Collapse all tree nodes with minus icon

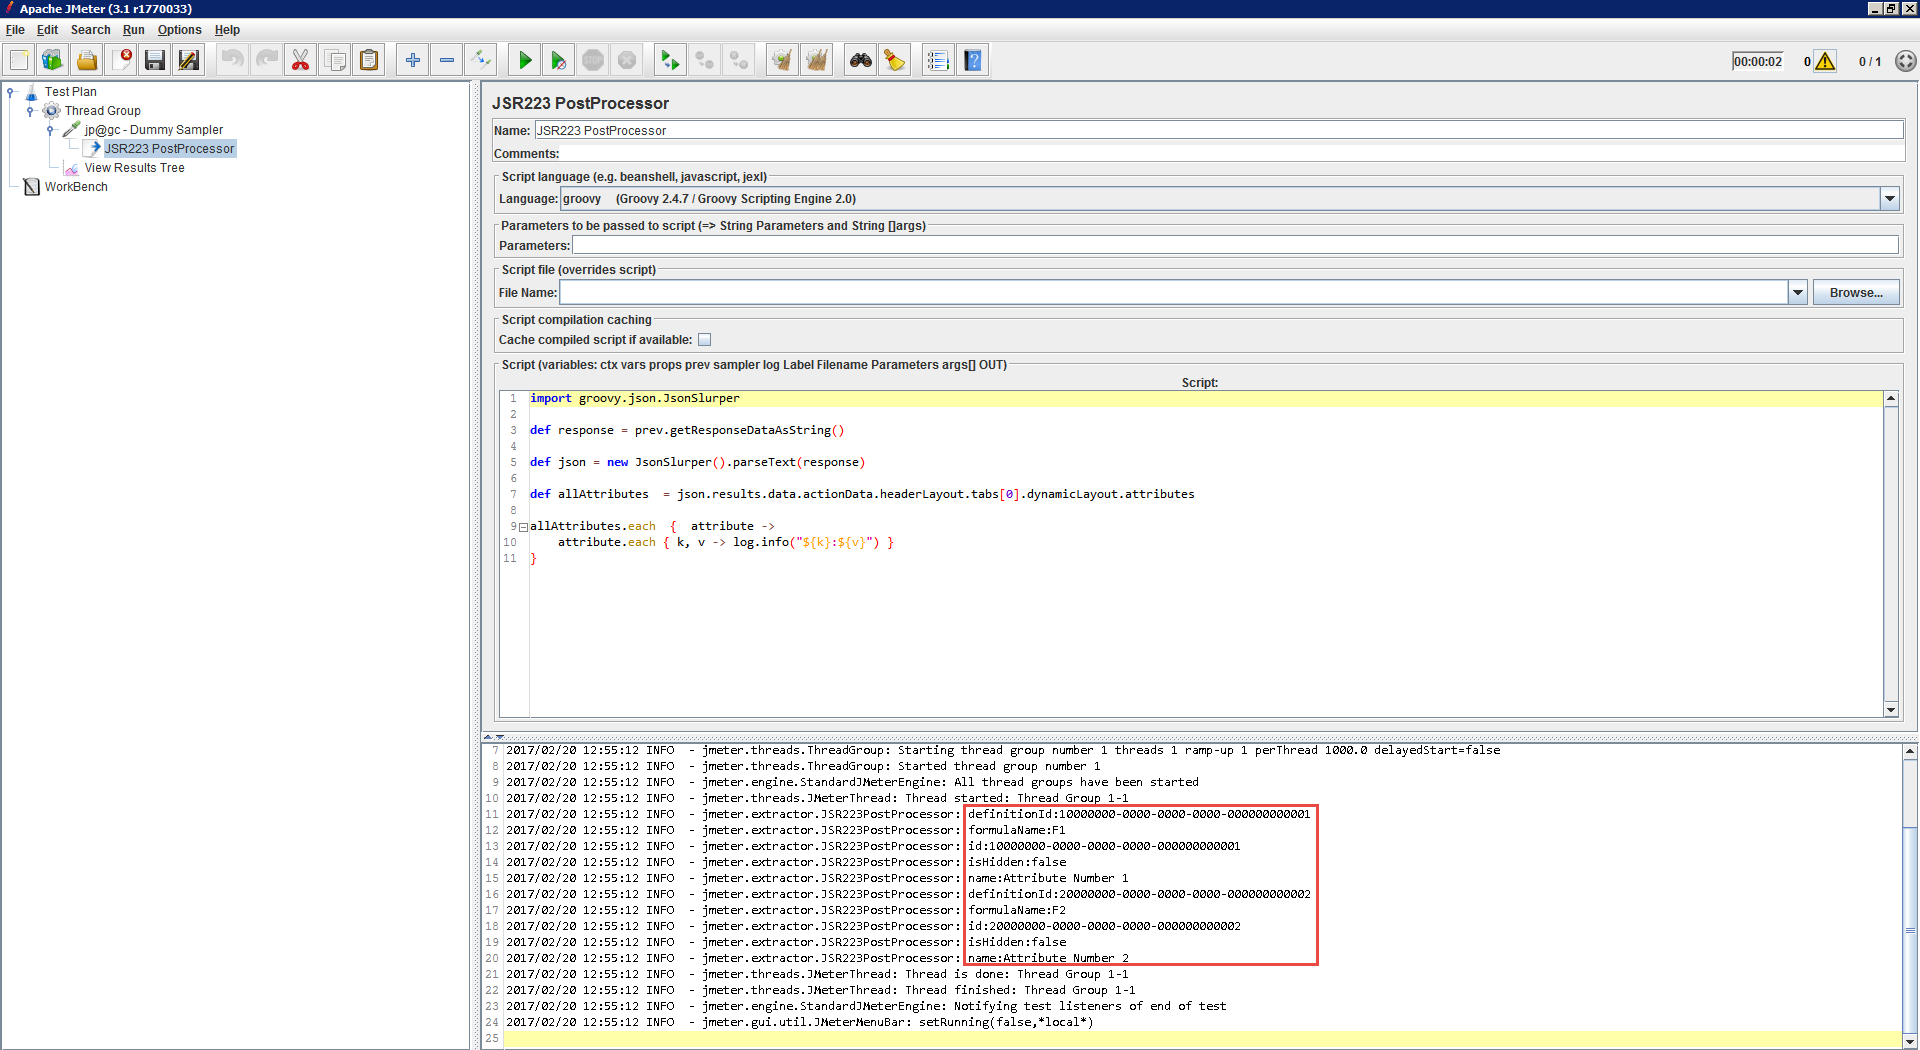(x=446, y=60)
